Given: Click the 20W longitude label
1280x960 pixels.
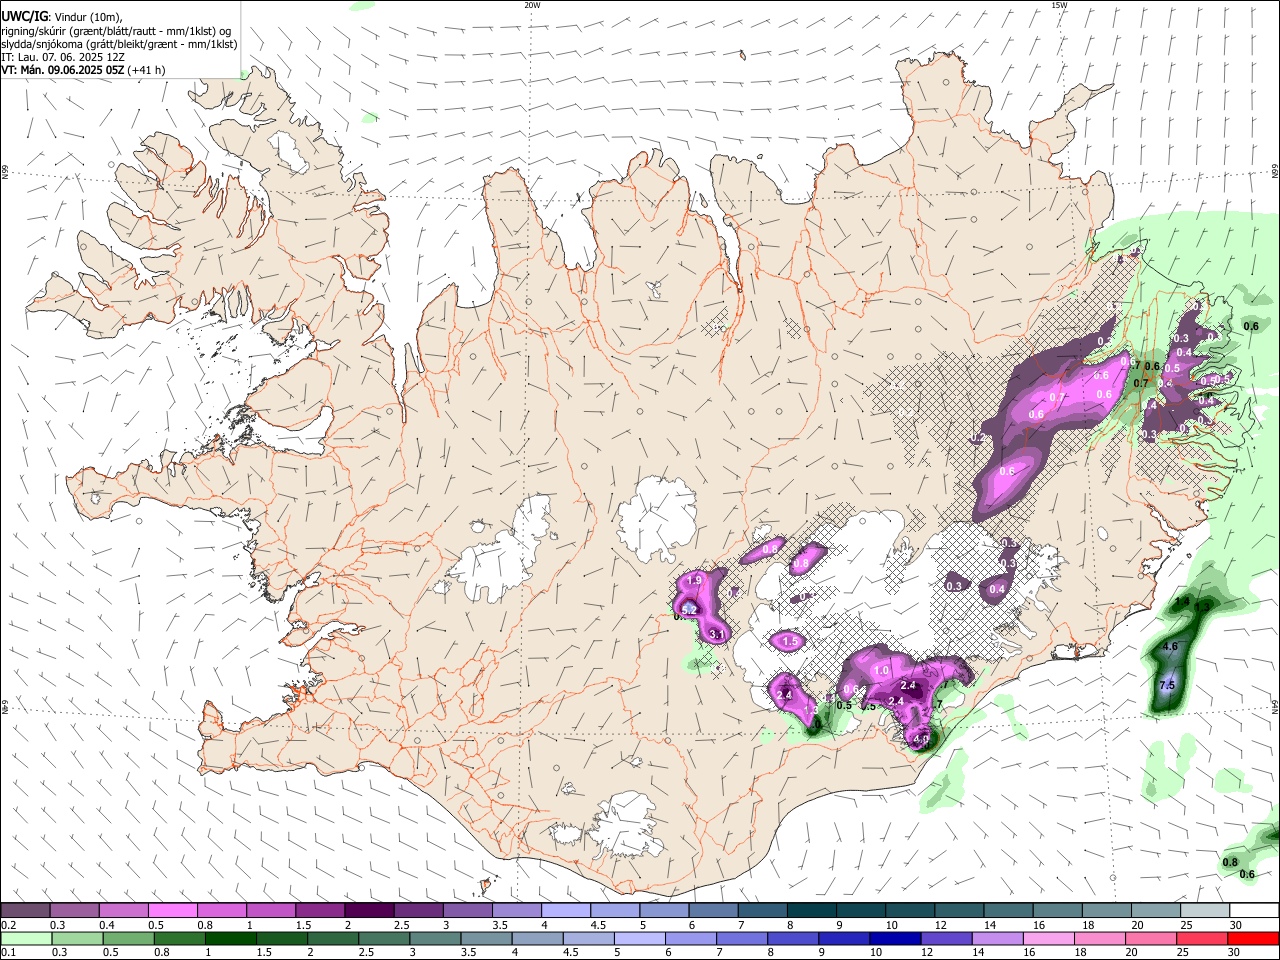Looking at the screenshot, I should [533, 5].
